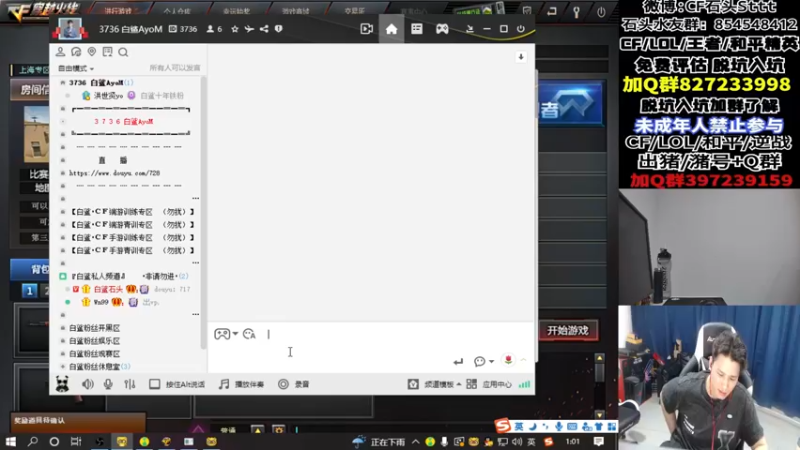Open the chat bubble options dropdown
Image resolution: width=800 pixels, height=450 pixels.
point(484,361)
